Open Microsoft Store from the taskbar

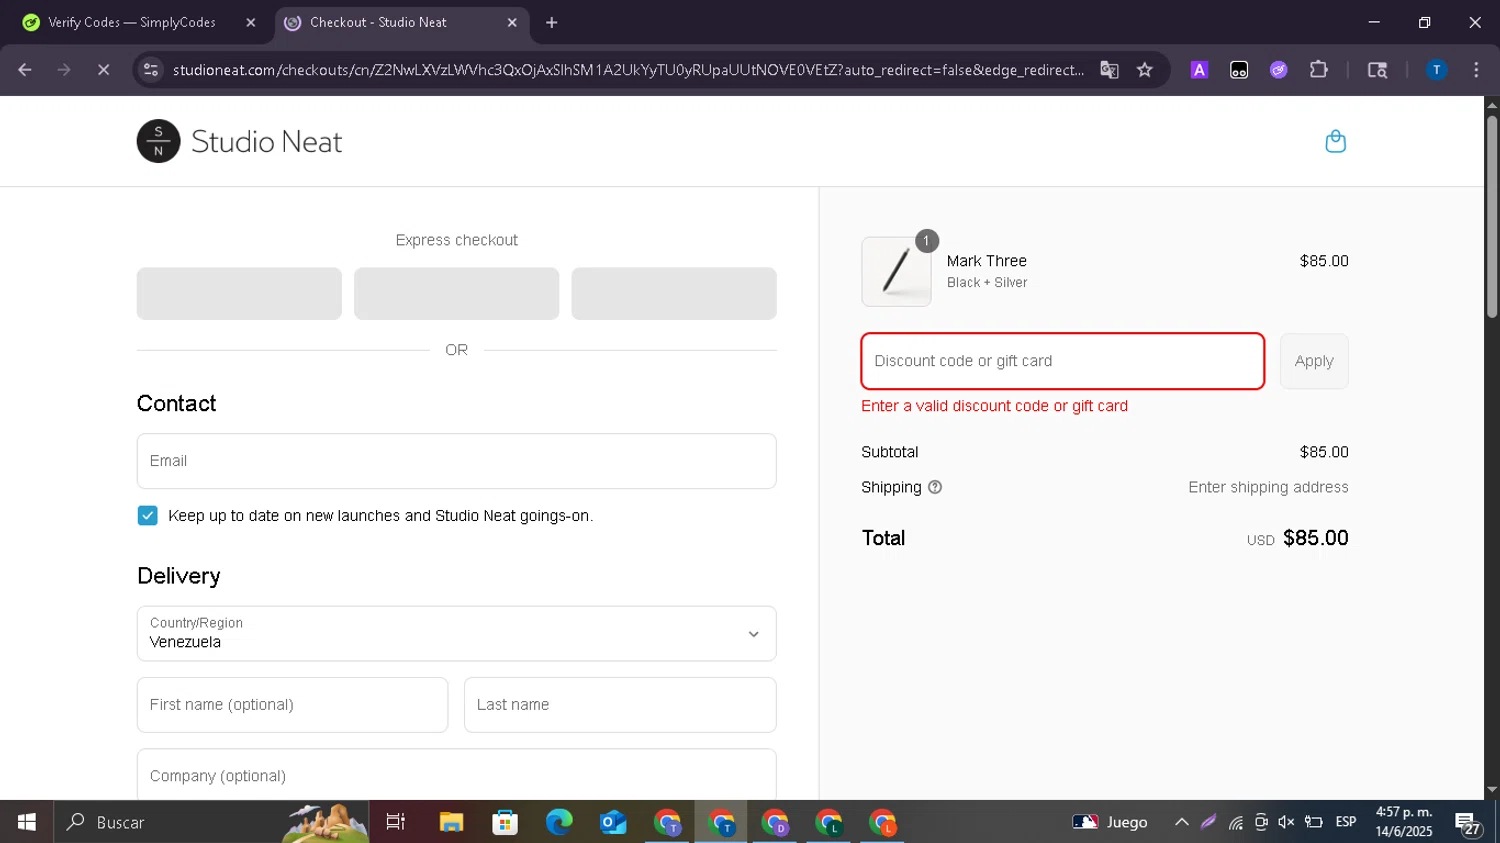505,822
